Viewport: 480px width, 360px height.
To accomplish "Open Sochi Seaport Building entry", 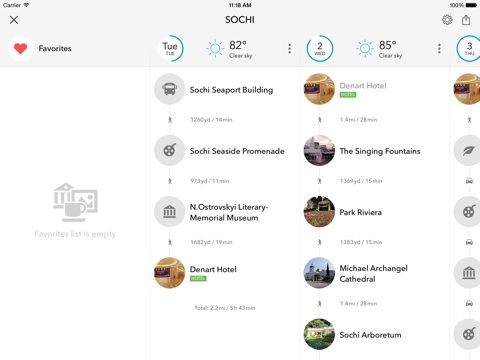I will 231,90.
